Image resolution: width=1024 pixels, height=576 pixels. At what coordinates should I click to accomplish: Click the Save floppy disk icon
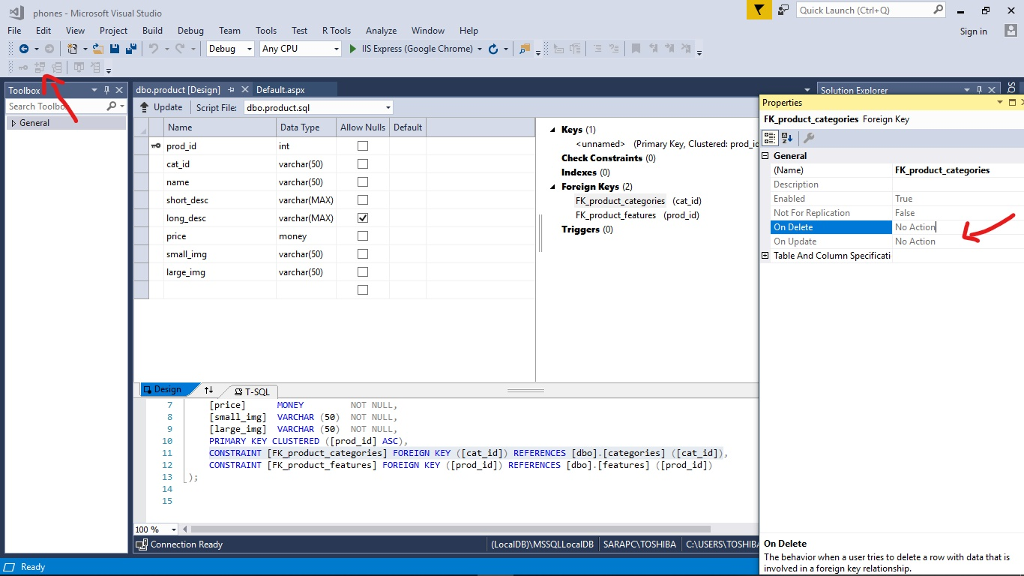114,49
